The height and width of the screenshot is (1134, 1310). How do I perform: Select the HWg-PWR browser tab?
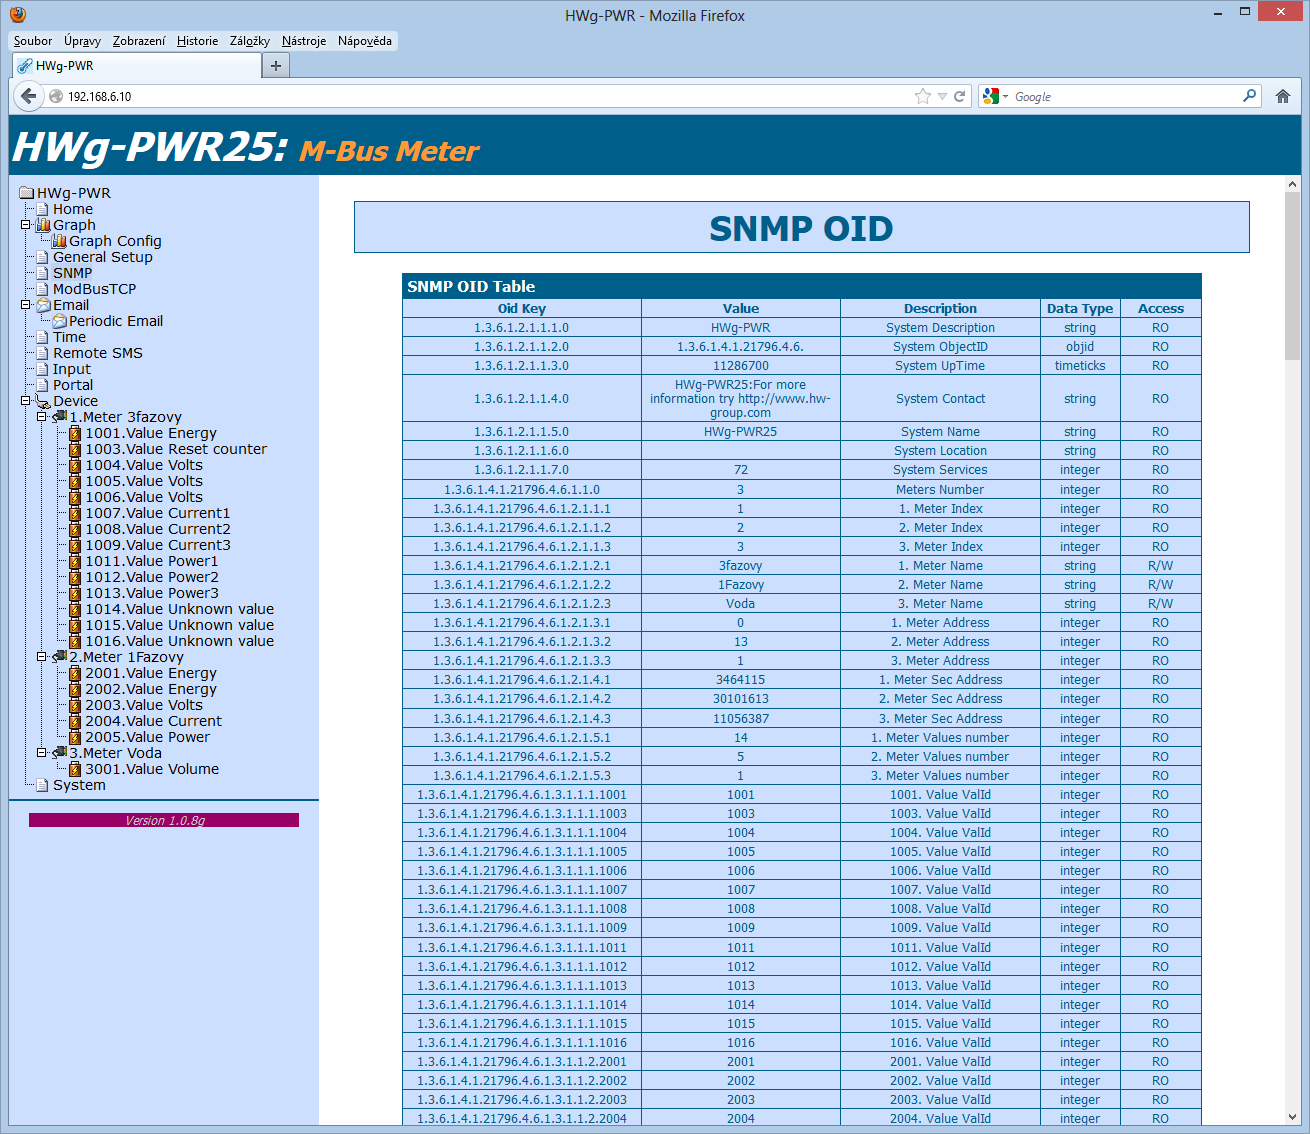137,66
